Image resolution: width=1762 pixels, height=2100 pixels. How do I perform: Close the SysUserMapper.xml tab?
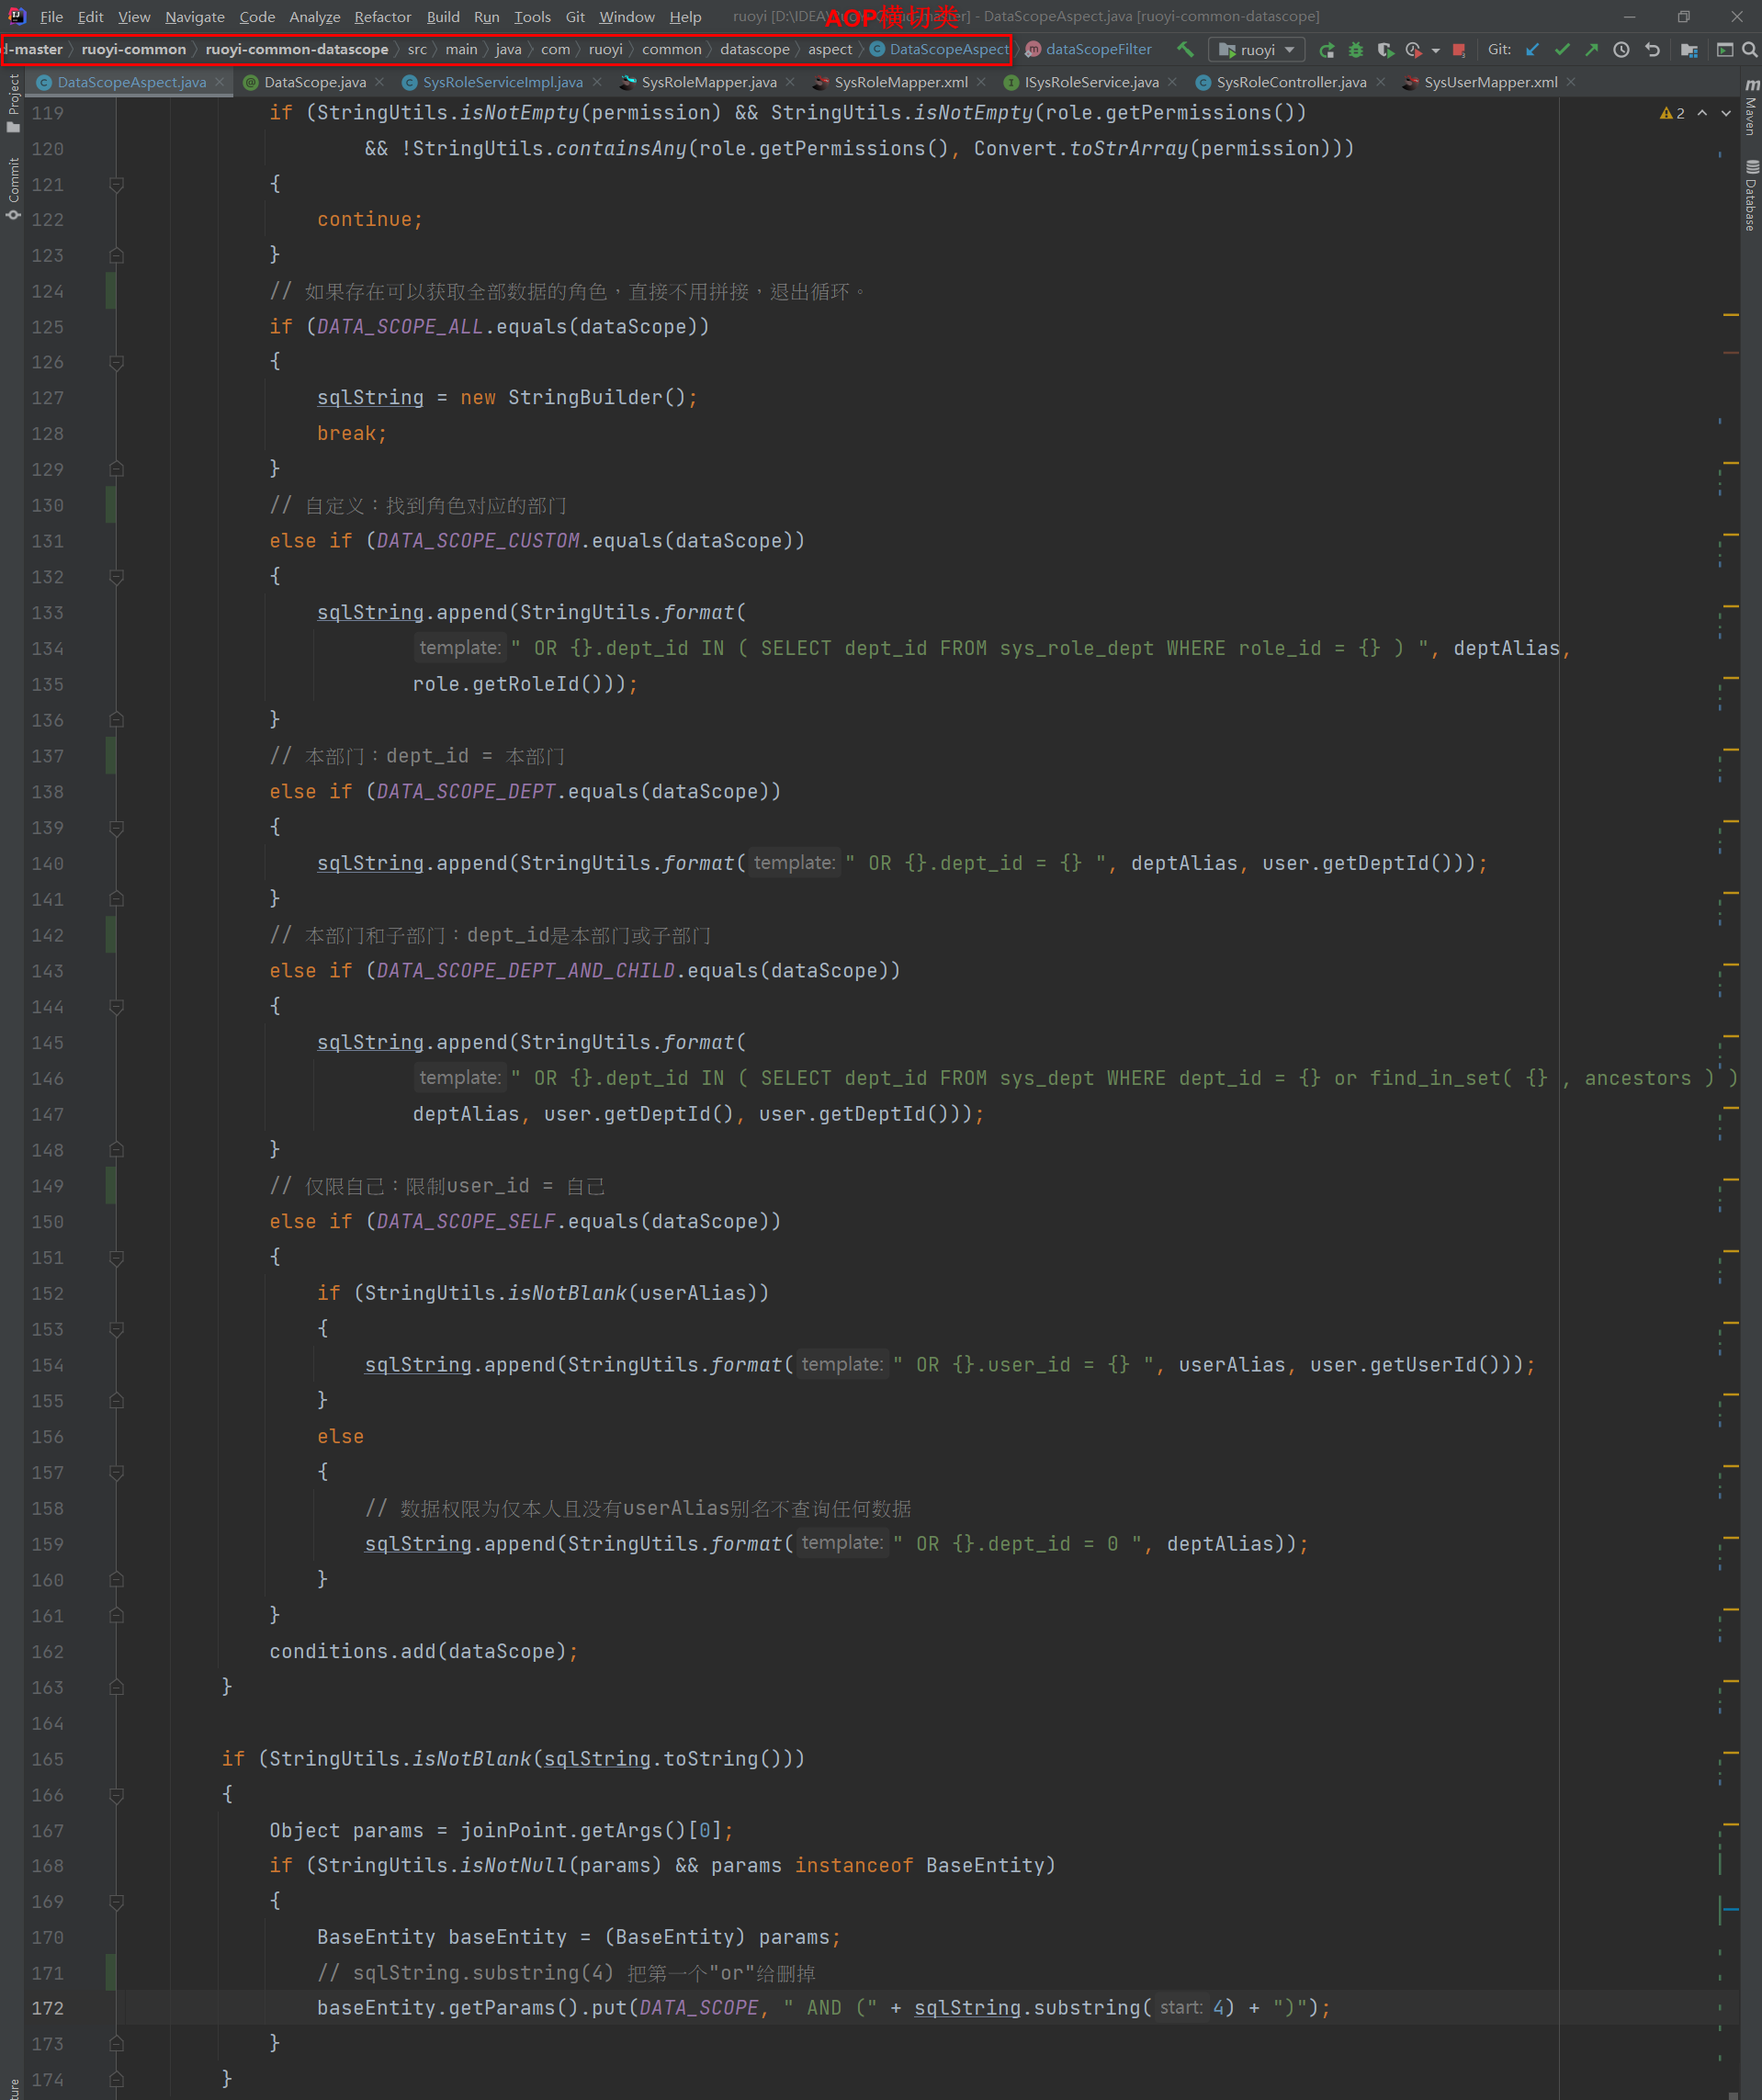[x=1571, y=82]
